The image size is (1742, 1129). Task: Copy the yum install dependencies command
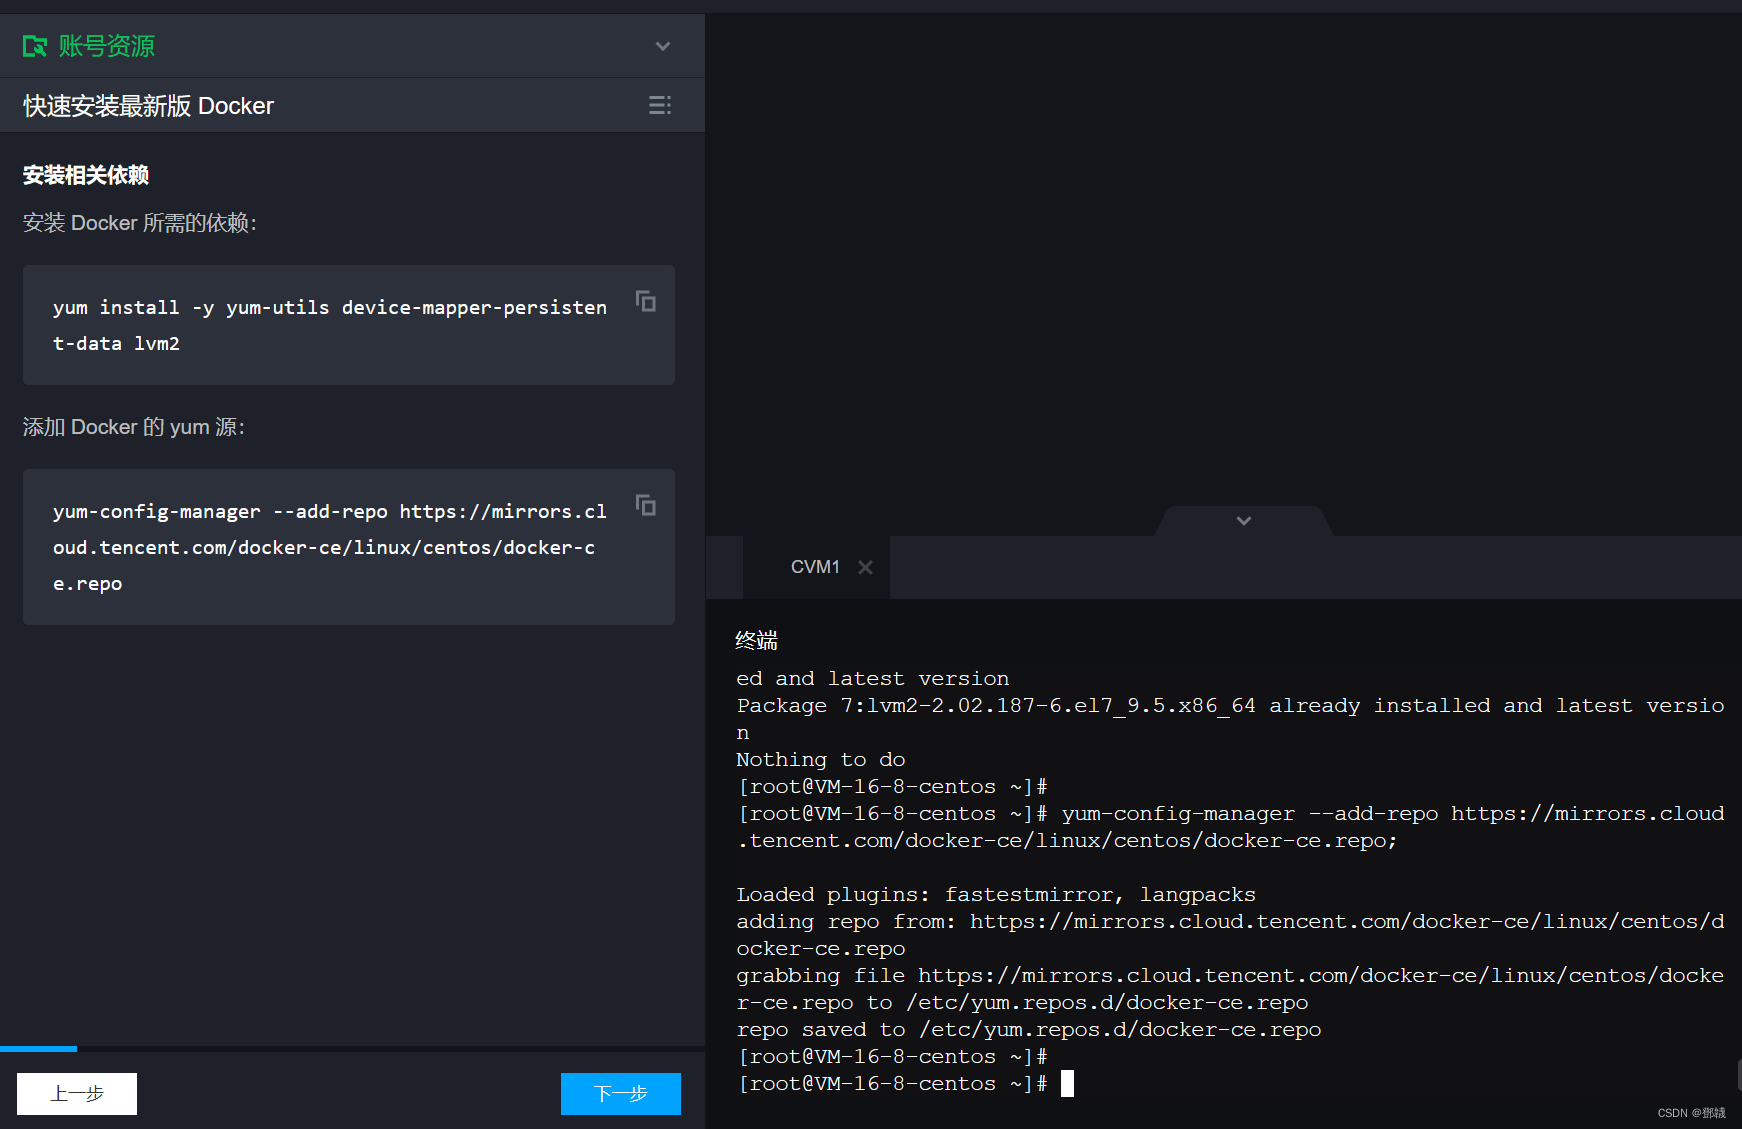(x=645, y=301)
